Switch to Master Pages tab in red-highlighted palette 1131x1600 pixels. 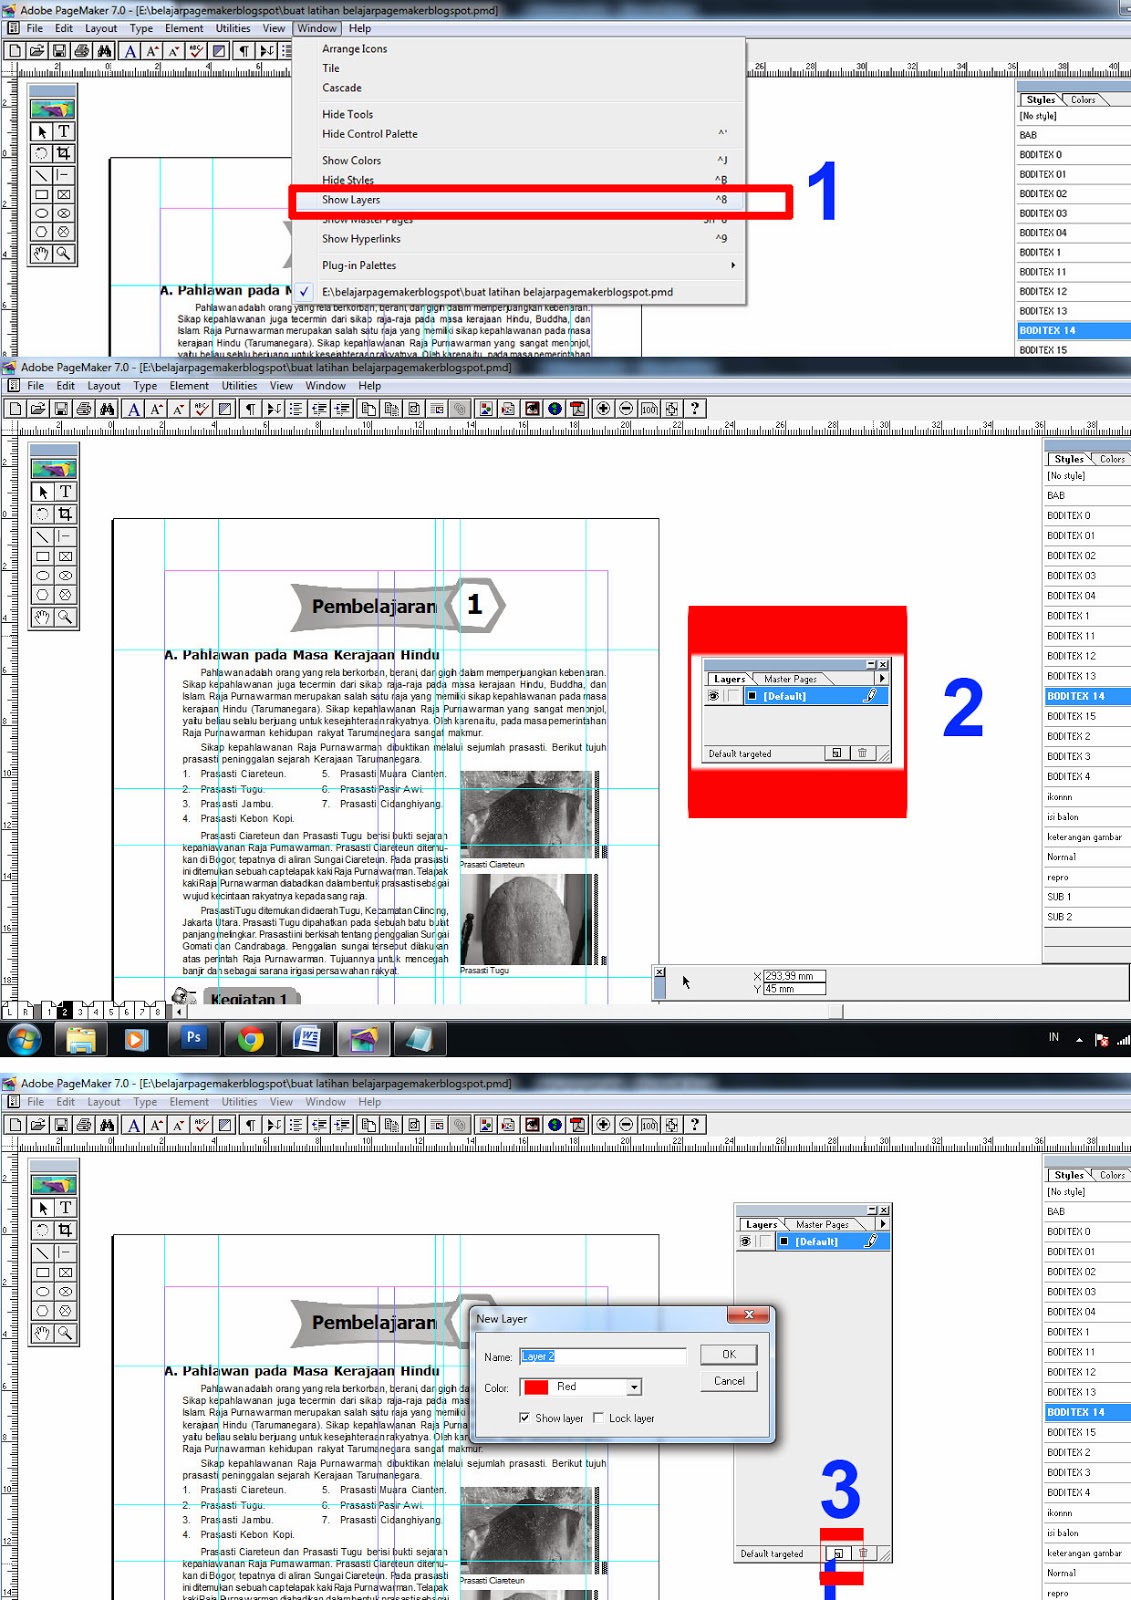coord(791,679)
